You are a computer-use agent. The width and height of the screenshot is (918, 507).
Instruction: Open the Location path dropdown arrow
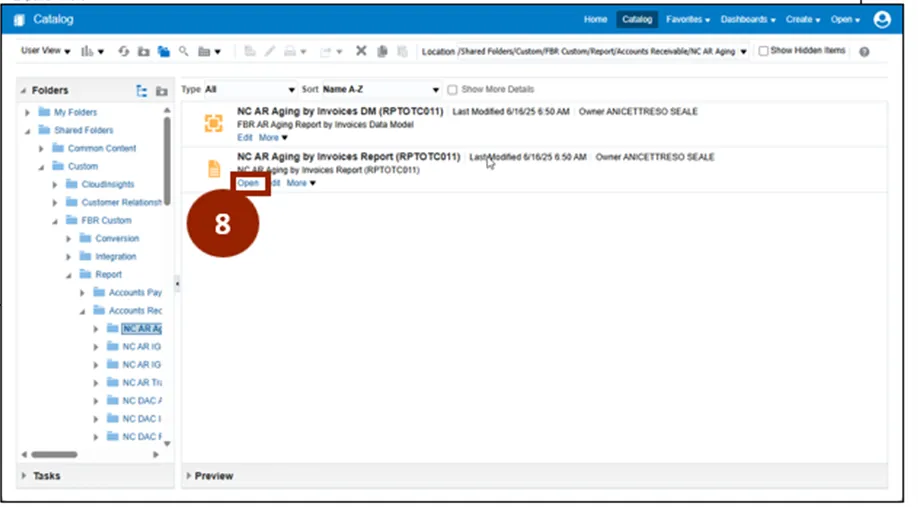coord(744,52)
